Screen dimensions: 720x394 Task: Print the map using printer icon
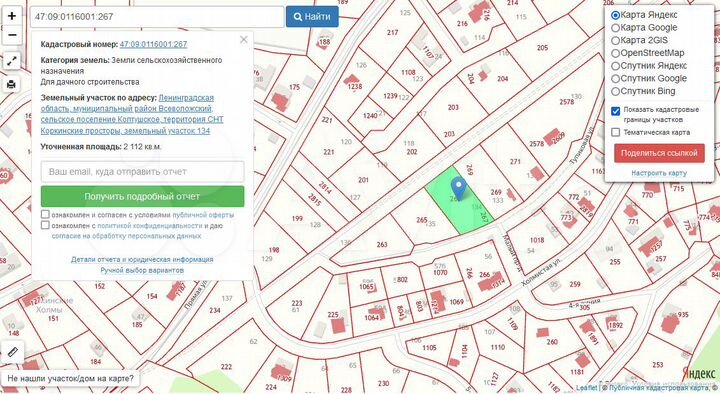tap(12, 84)
